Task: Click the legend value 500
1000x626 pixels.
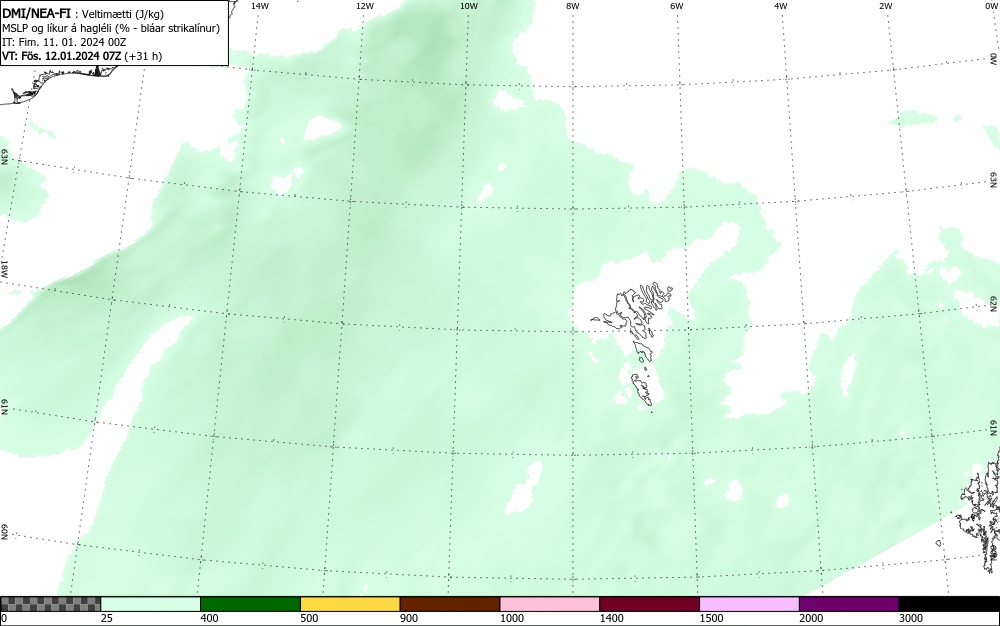Action: [x=309, y=618]
